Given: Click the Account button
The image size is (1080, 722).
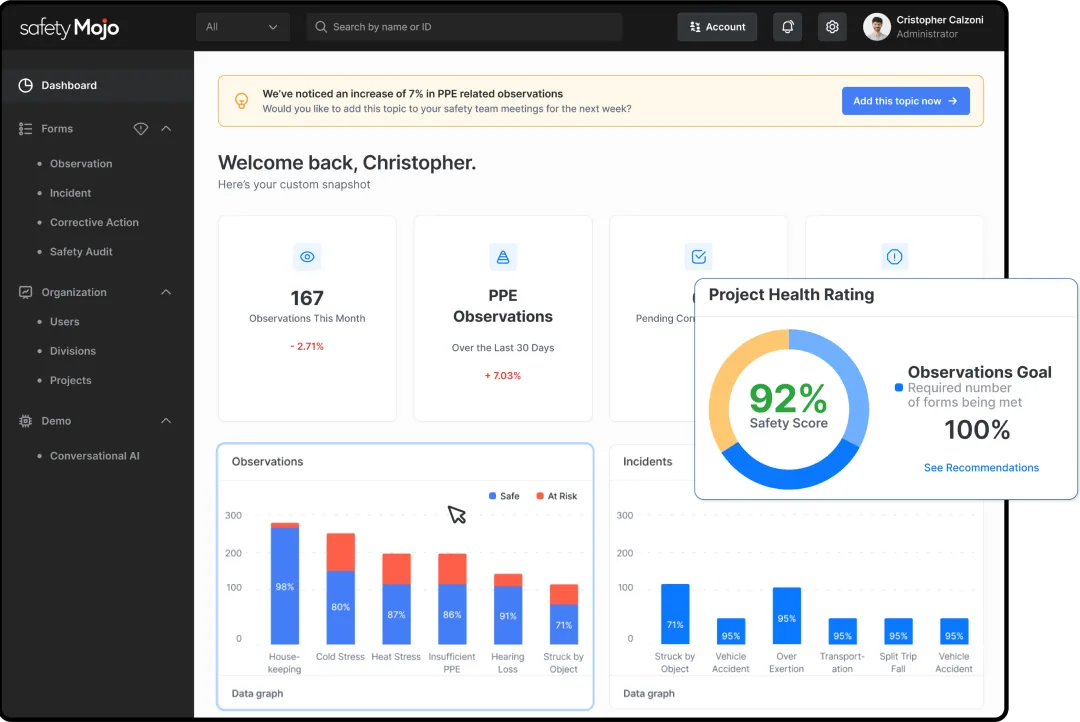Looking at the screenshot, I should point(717,27).
